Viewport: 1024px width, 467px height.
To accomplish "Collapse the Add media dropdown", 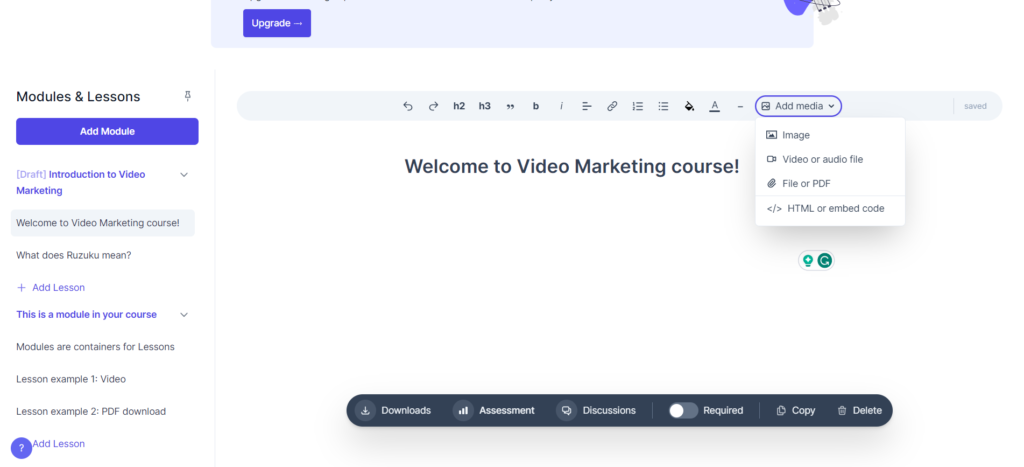I will pyautogui.click(x=798, y=106).
